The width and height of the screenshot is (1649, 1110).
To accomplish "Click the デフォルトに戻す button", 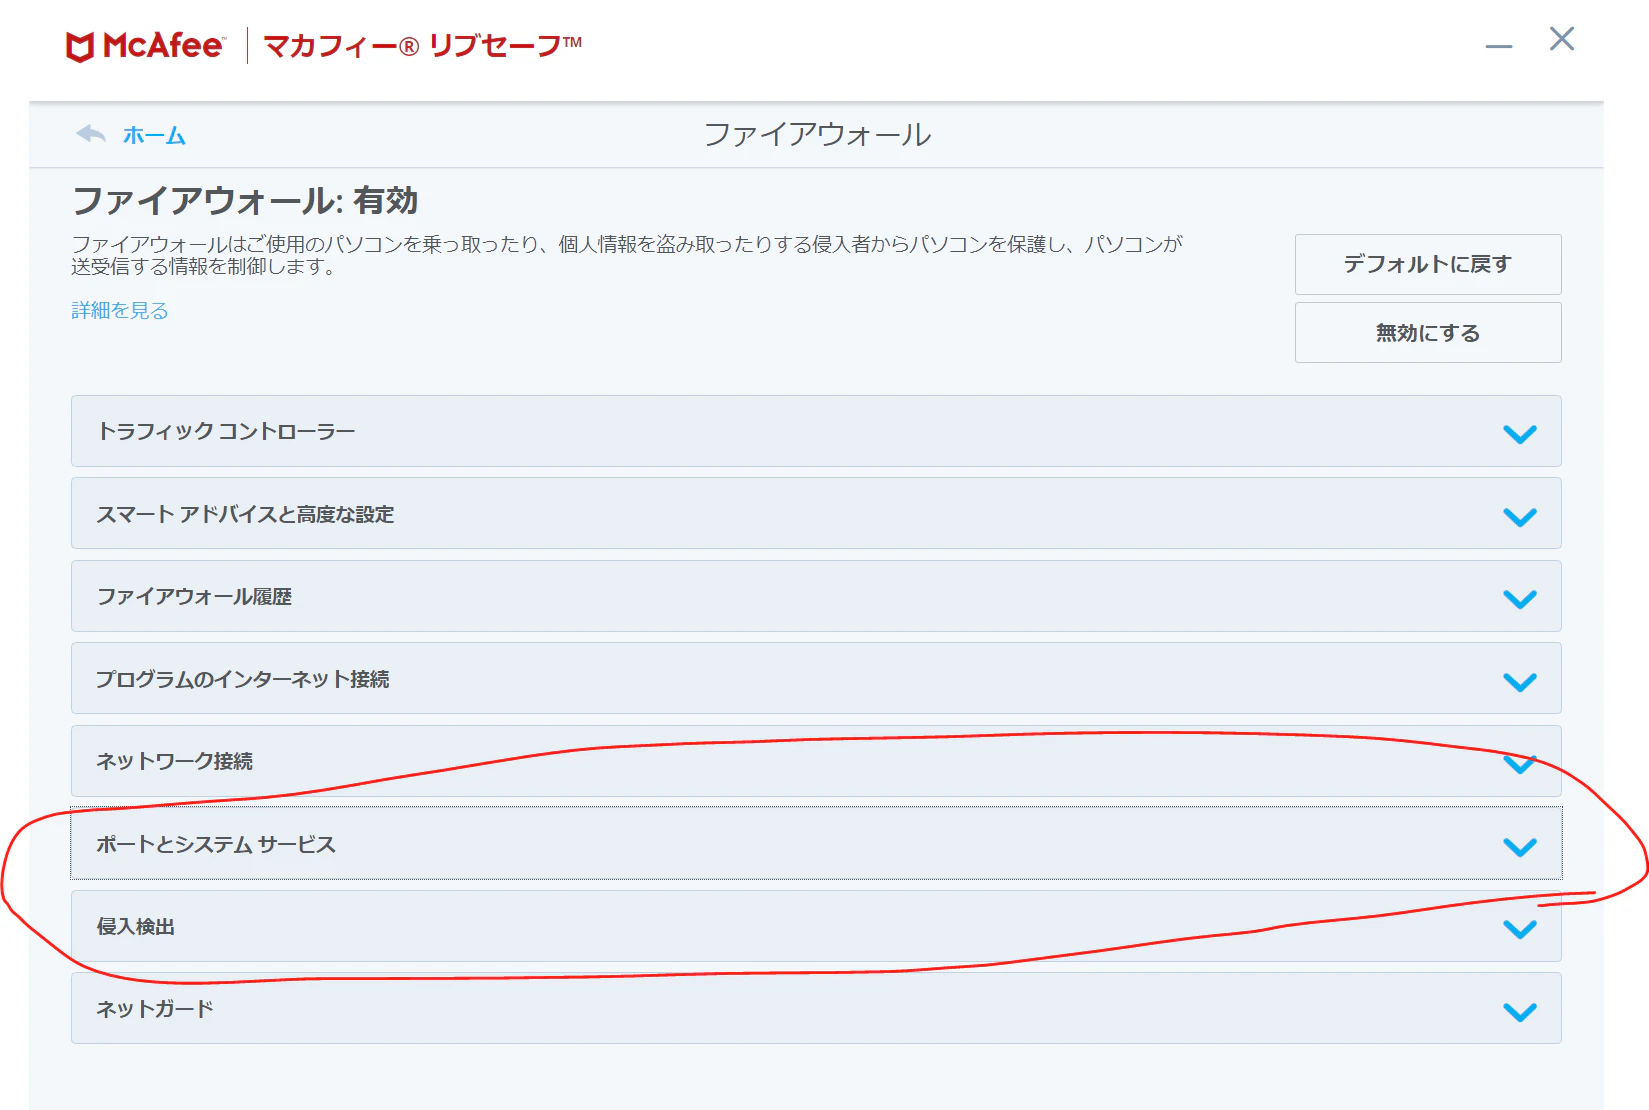I will [x=1427, y=264].
